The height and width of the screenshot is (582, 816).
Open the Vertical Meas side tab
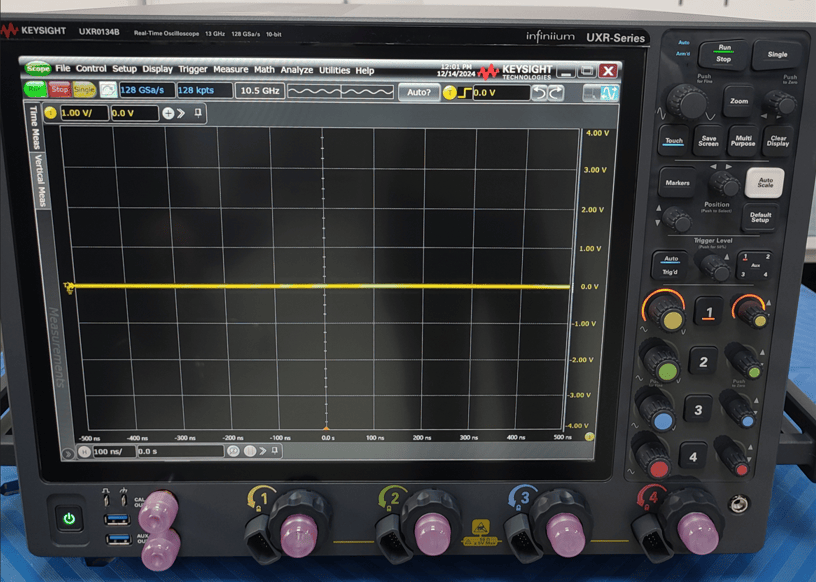pos(42,181)
